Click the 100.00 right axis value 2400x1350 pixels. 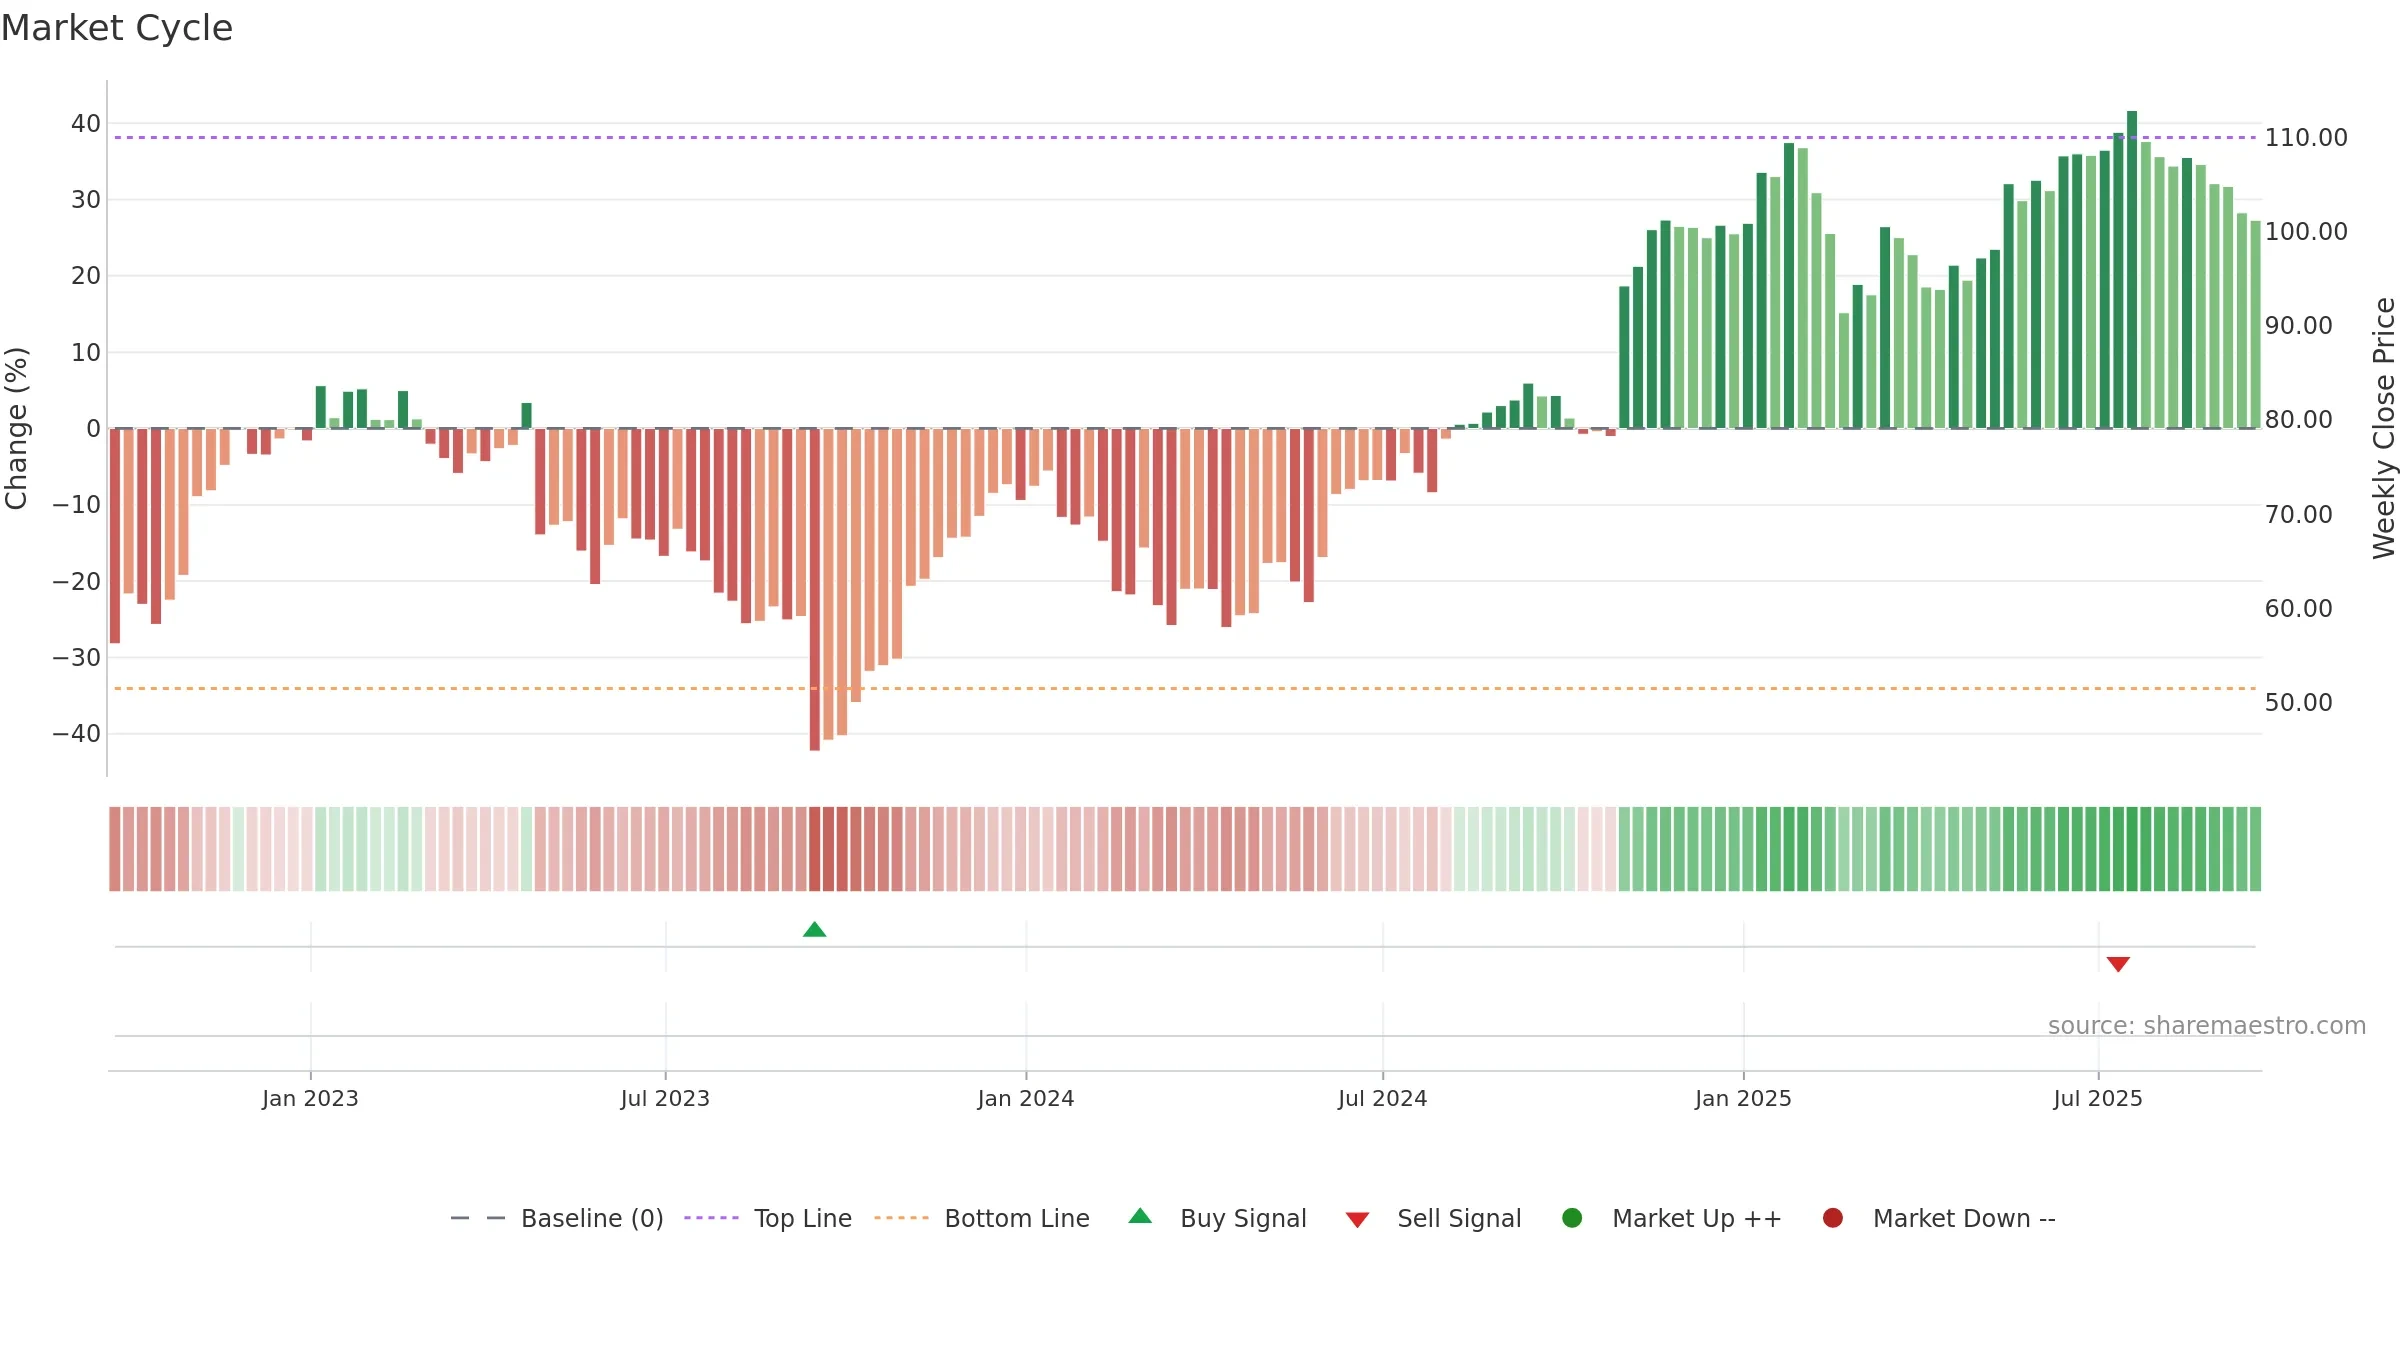tap(2306, 231)
